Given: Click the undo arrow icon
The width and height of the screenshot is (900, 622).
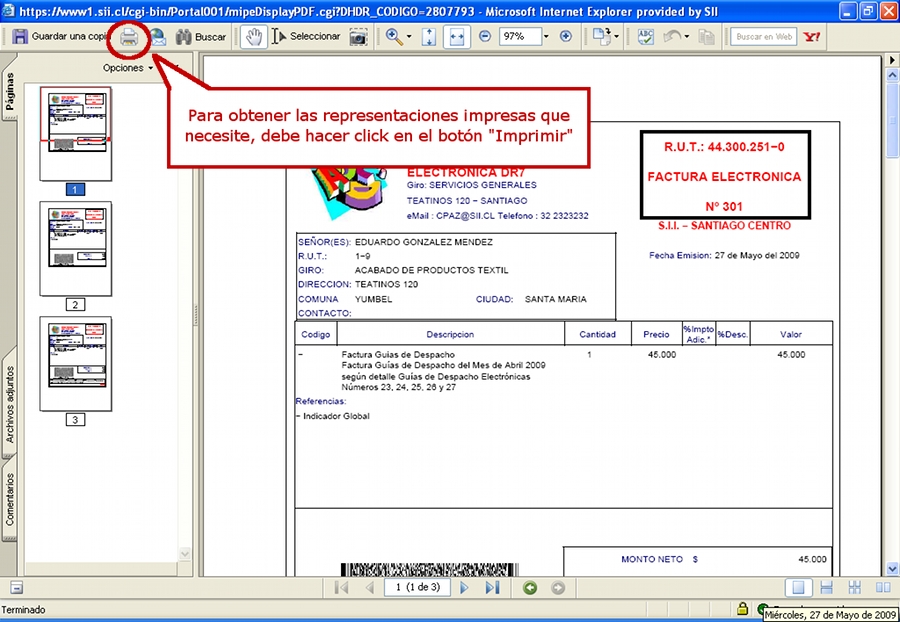Looking at the screenshot, I should tap(672, 37).
